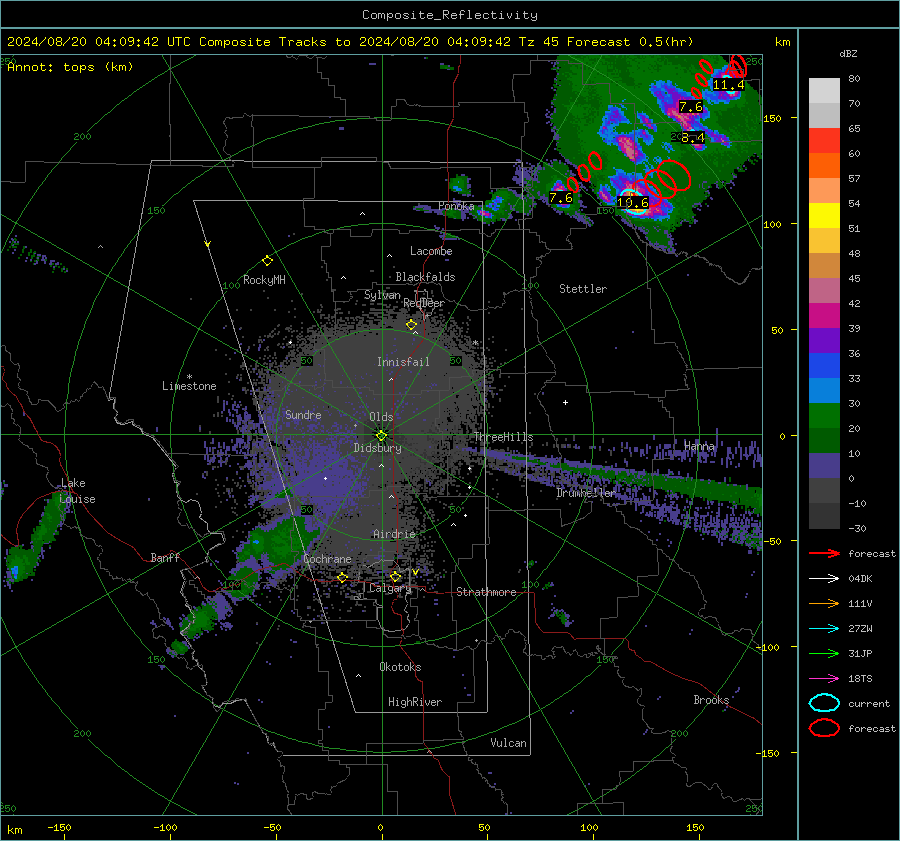Click the UTC Composite Tracks timestamp header
This screenshot has width=900, height=841.
350,42
